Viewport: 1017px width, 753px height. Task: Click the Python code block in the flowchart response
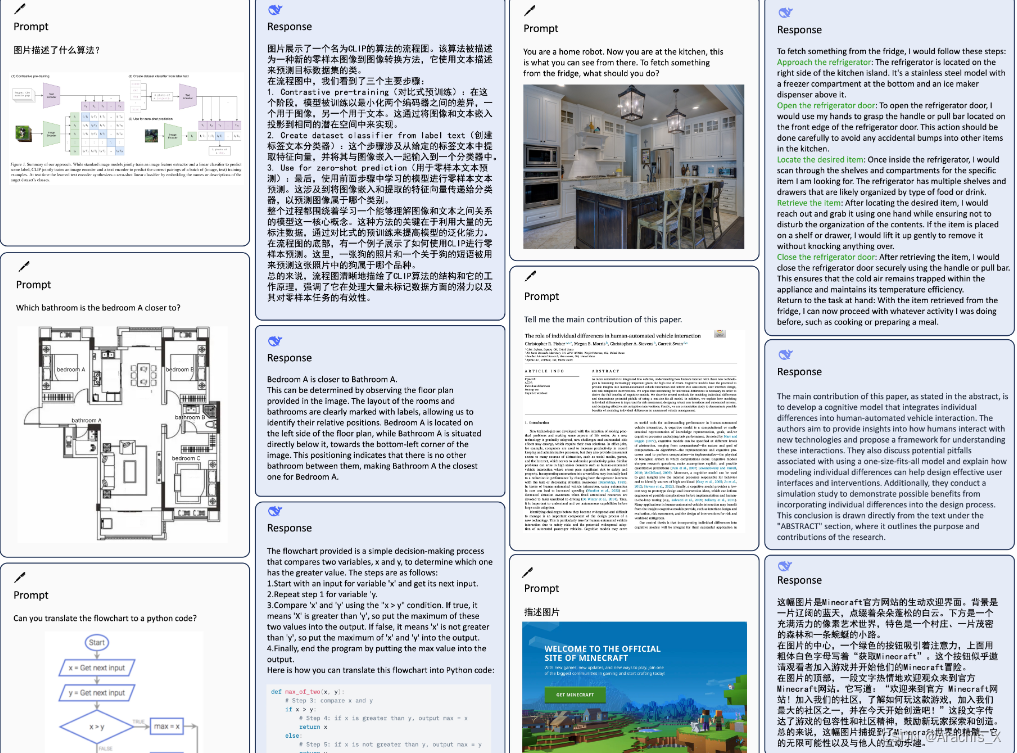379,719
